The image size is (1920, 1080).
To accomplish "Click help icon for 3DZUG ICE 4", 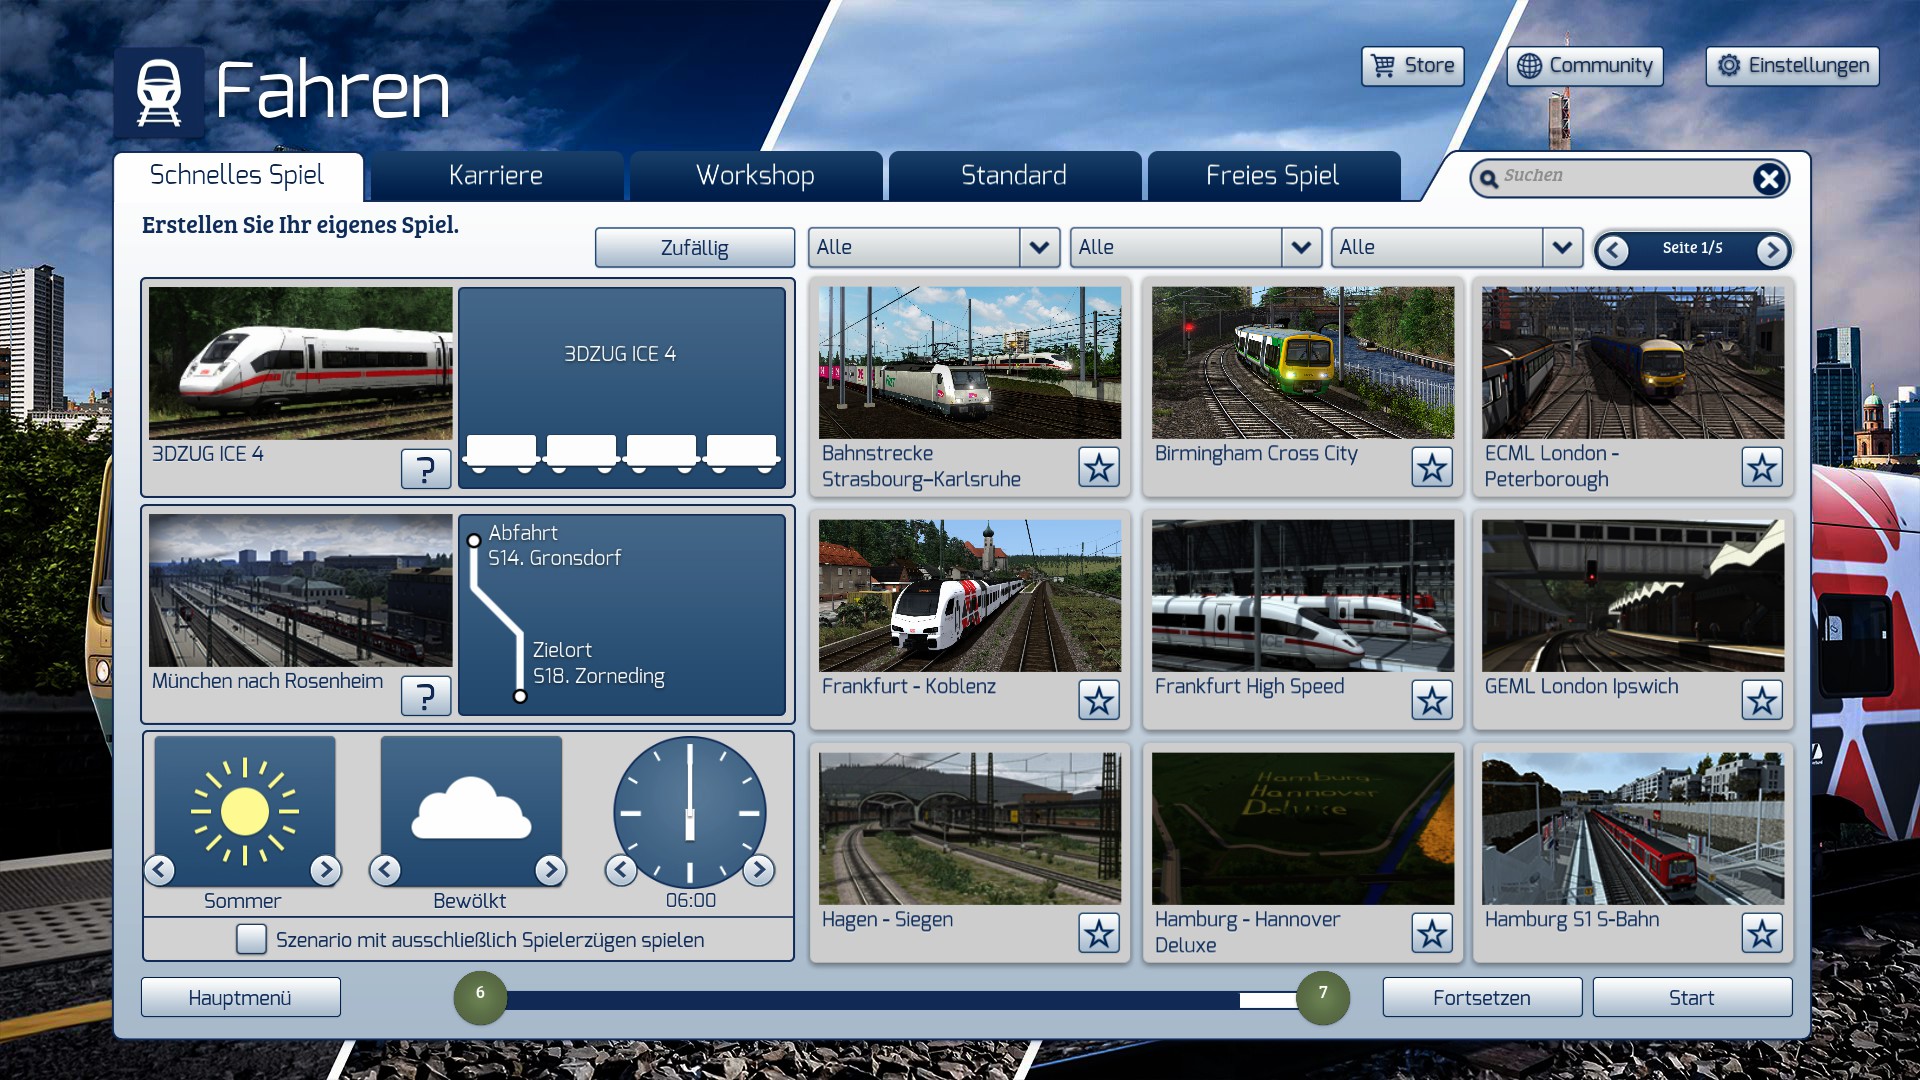I will pos(425,468).
